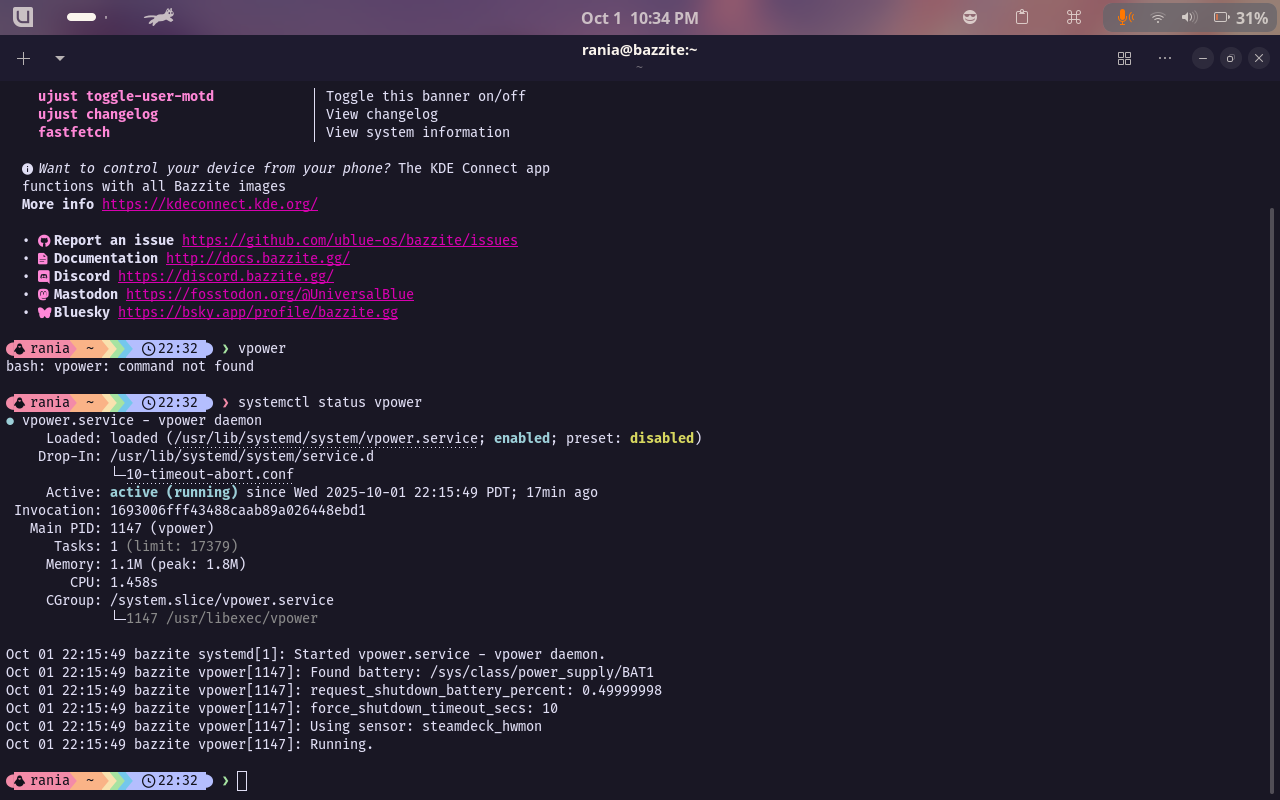The width and height of the screenshot is (1280, 800).
Task: Open the fosstodon UniversalBlue link
Action: pyautogui.click(x=270, y=294)
